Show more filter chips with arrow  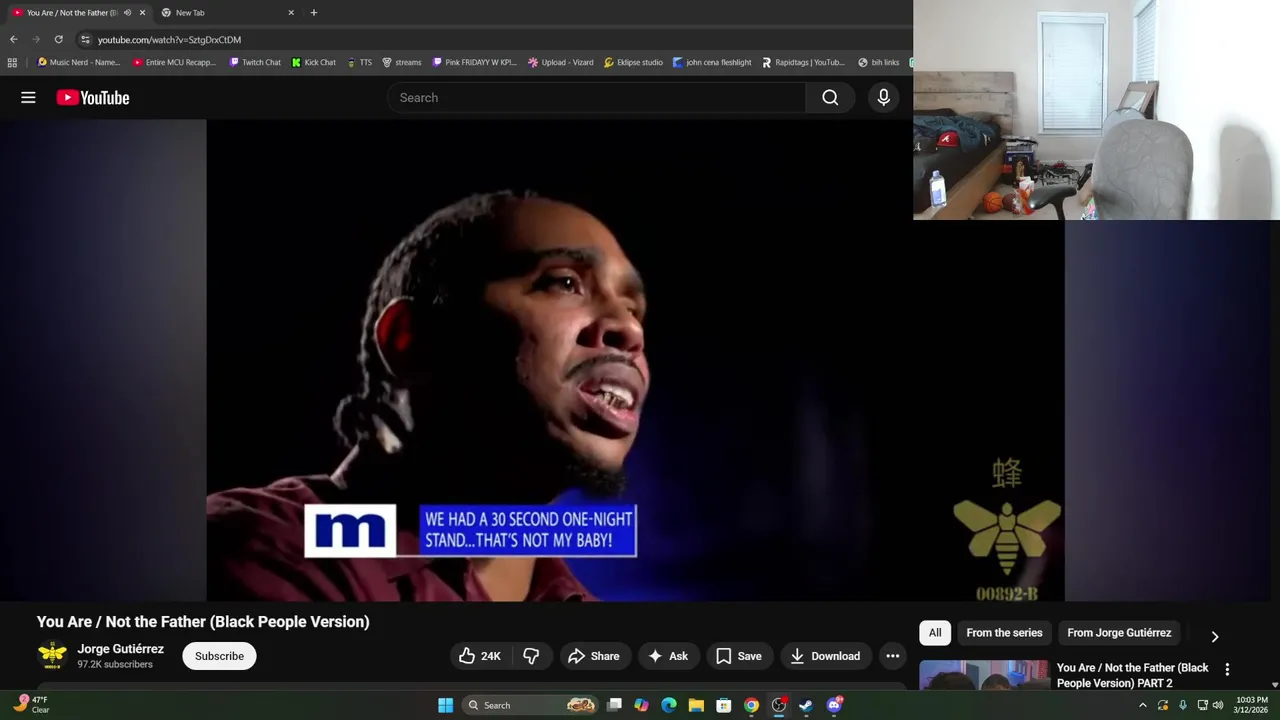(1214, 636)
